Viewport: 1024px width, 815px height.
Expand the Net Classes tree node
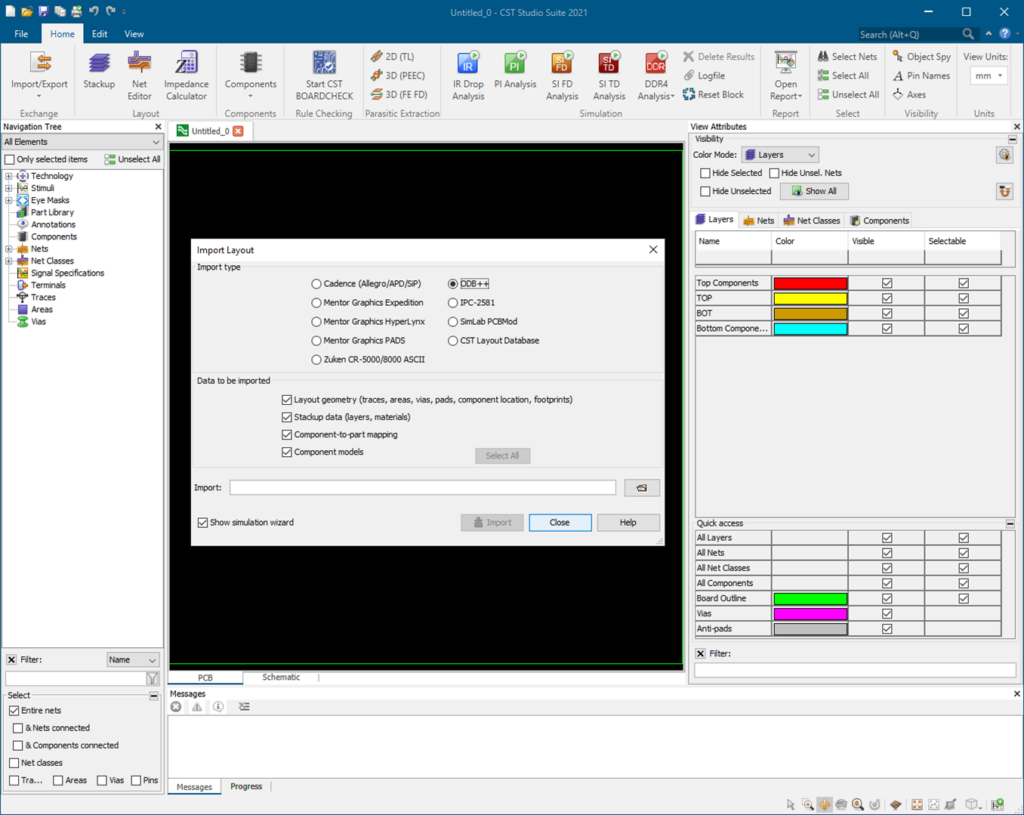7,260
